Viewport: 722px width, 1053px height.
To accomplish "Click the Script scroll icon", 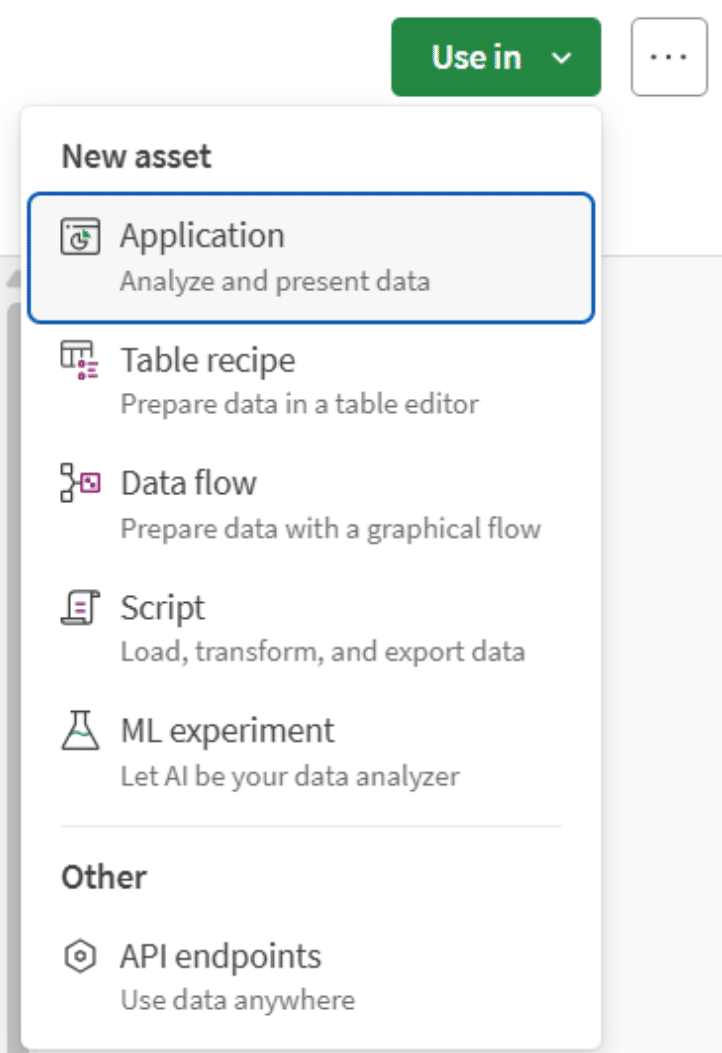I will tap(80, 608).
